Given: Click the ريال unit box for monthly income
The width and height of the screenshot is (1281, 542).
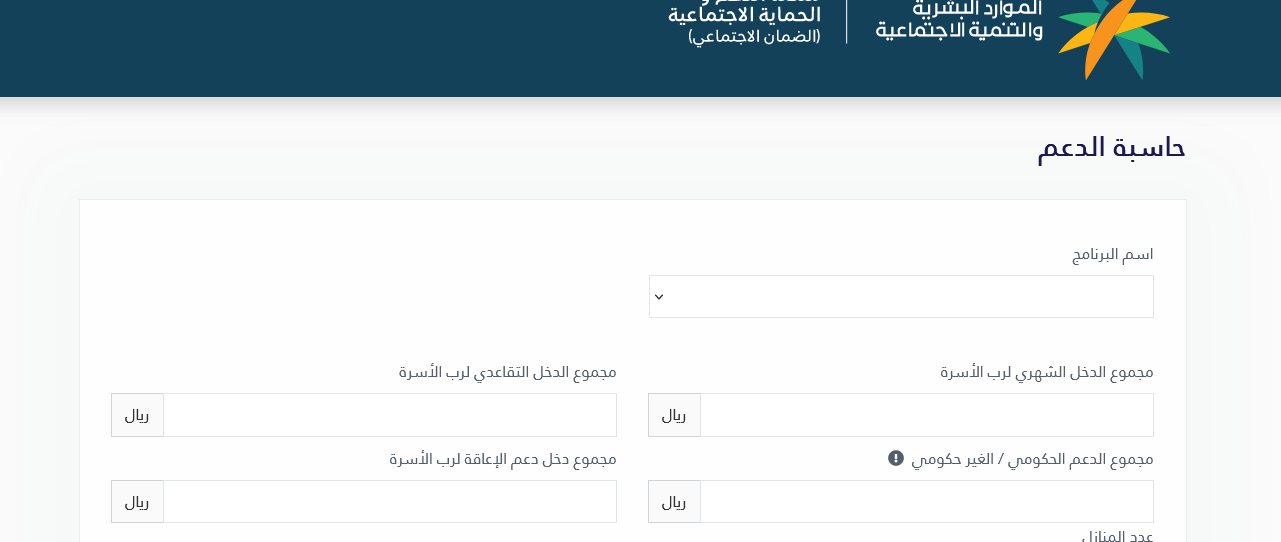Looking at the screenshot, I should 674,415.
